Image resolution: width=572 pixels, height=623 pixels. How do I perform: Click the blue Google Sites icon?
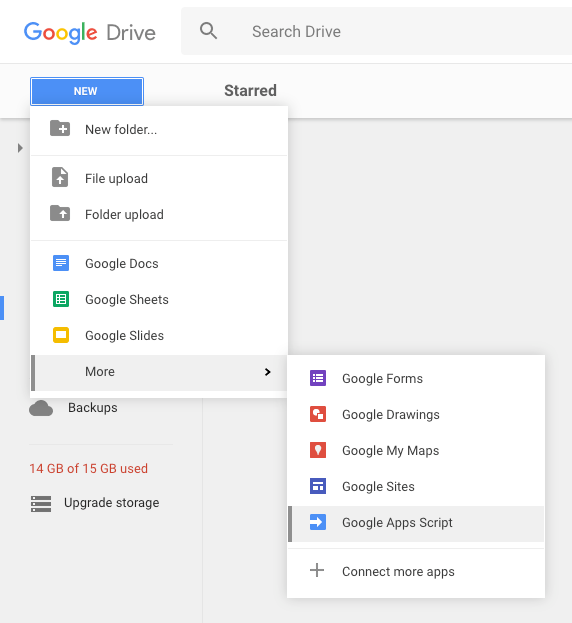coord(318,486)
